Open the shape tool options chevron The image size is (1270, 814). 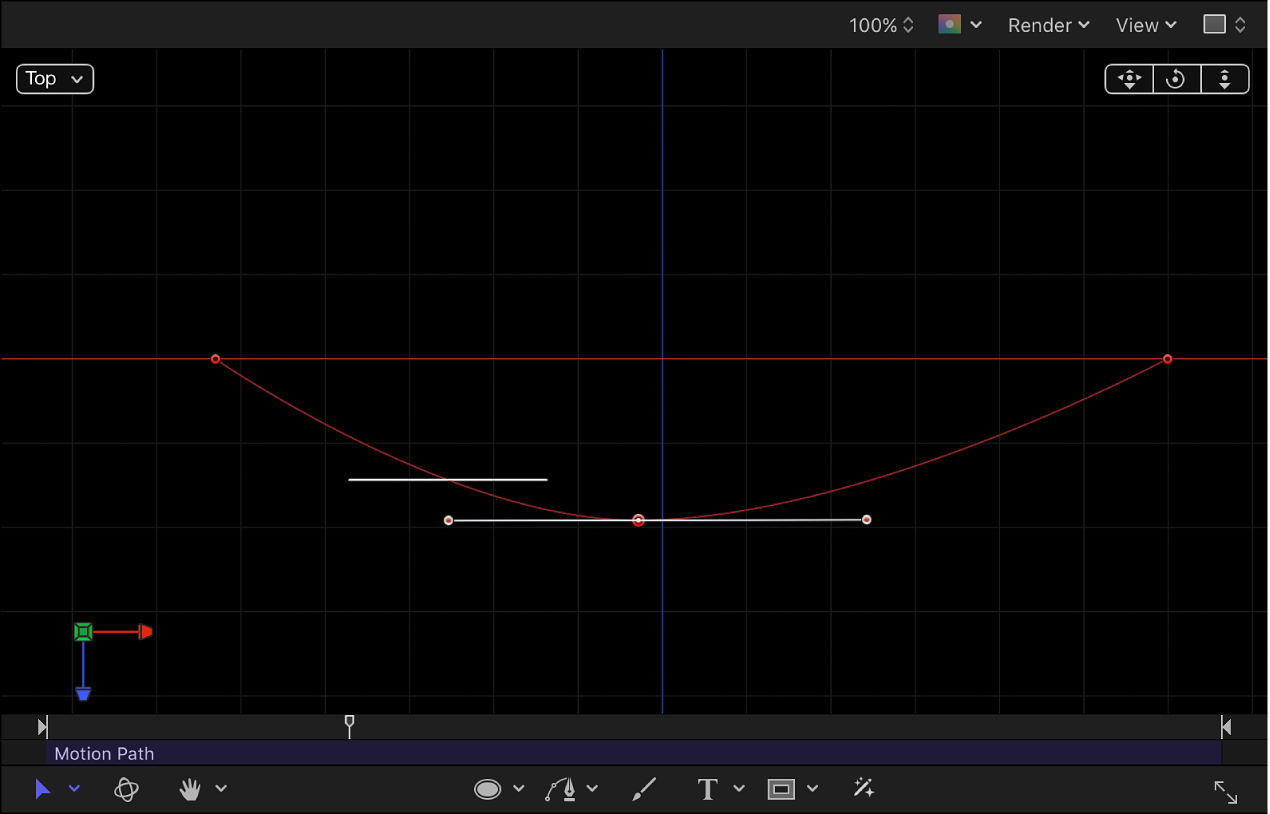[517, 789]
